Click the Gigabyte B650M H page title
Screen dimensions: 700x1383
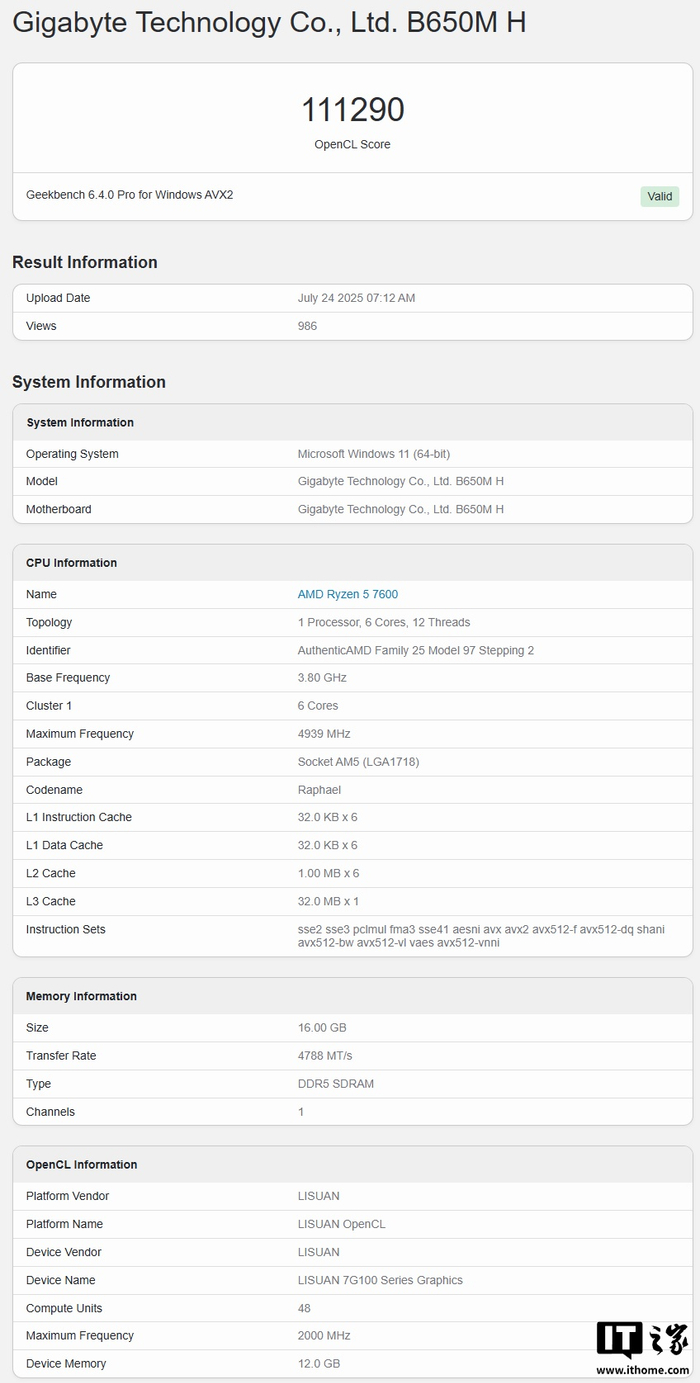pyautogui.click(x=269, y=23)
